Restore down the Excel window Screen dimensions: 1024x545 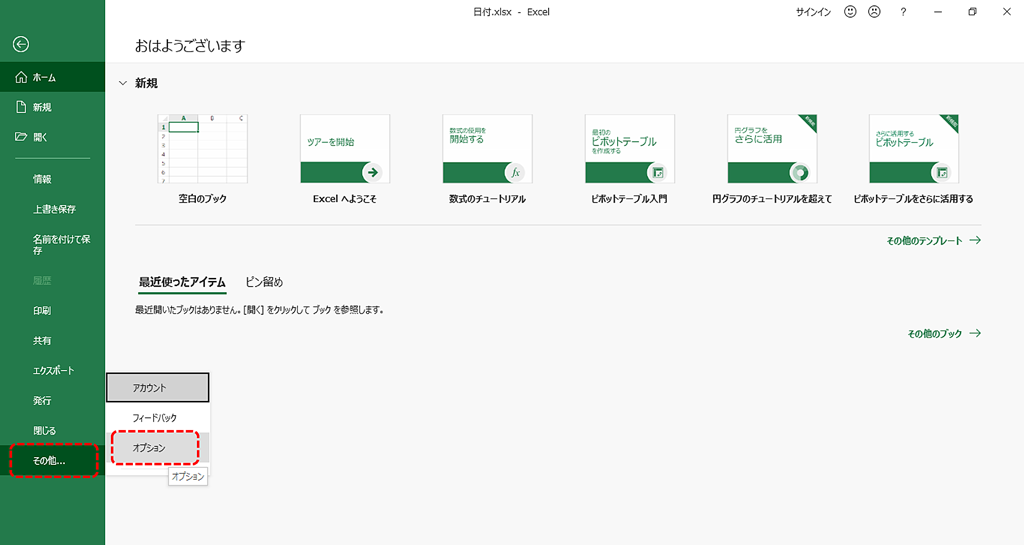972,12
